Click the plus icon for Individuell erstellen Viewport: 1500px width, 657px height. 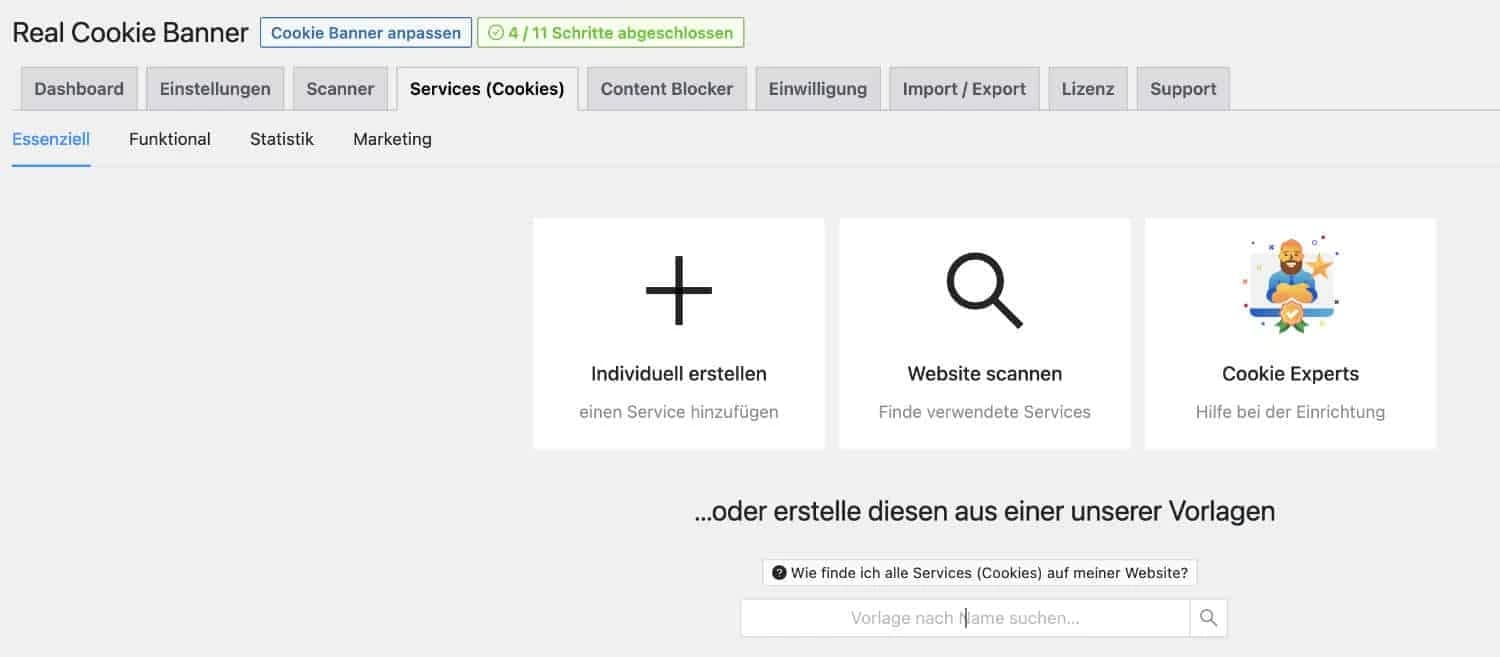[x=679, y=291]
